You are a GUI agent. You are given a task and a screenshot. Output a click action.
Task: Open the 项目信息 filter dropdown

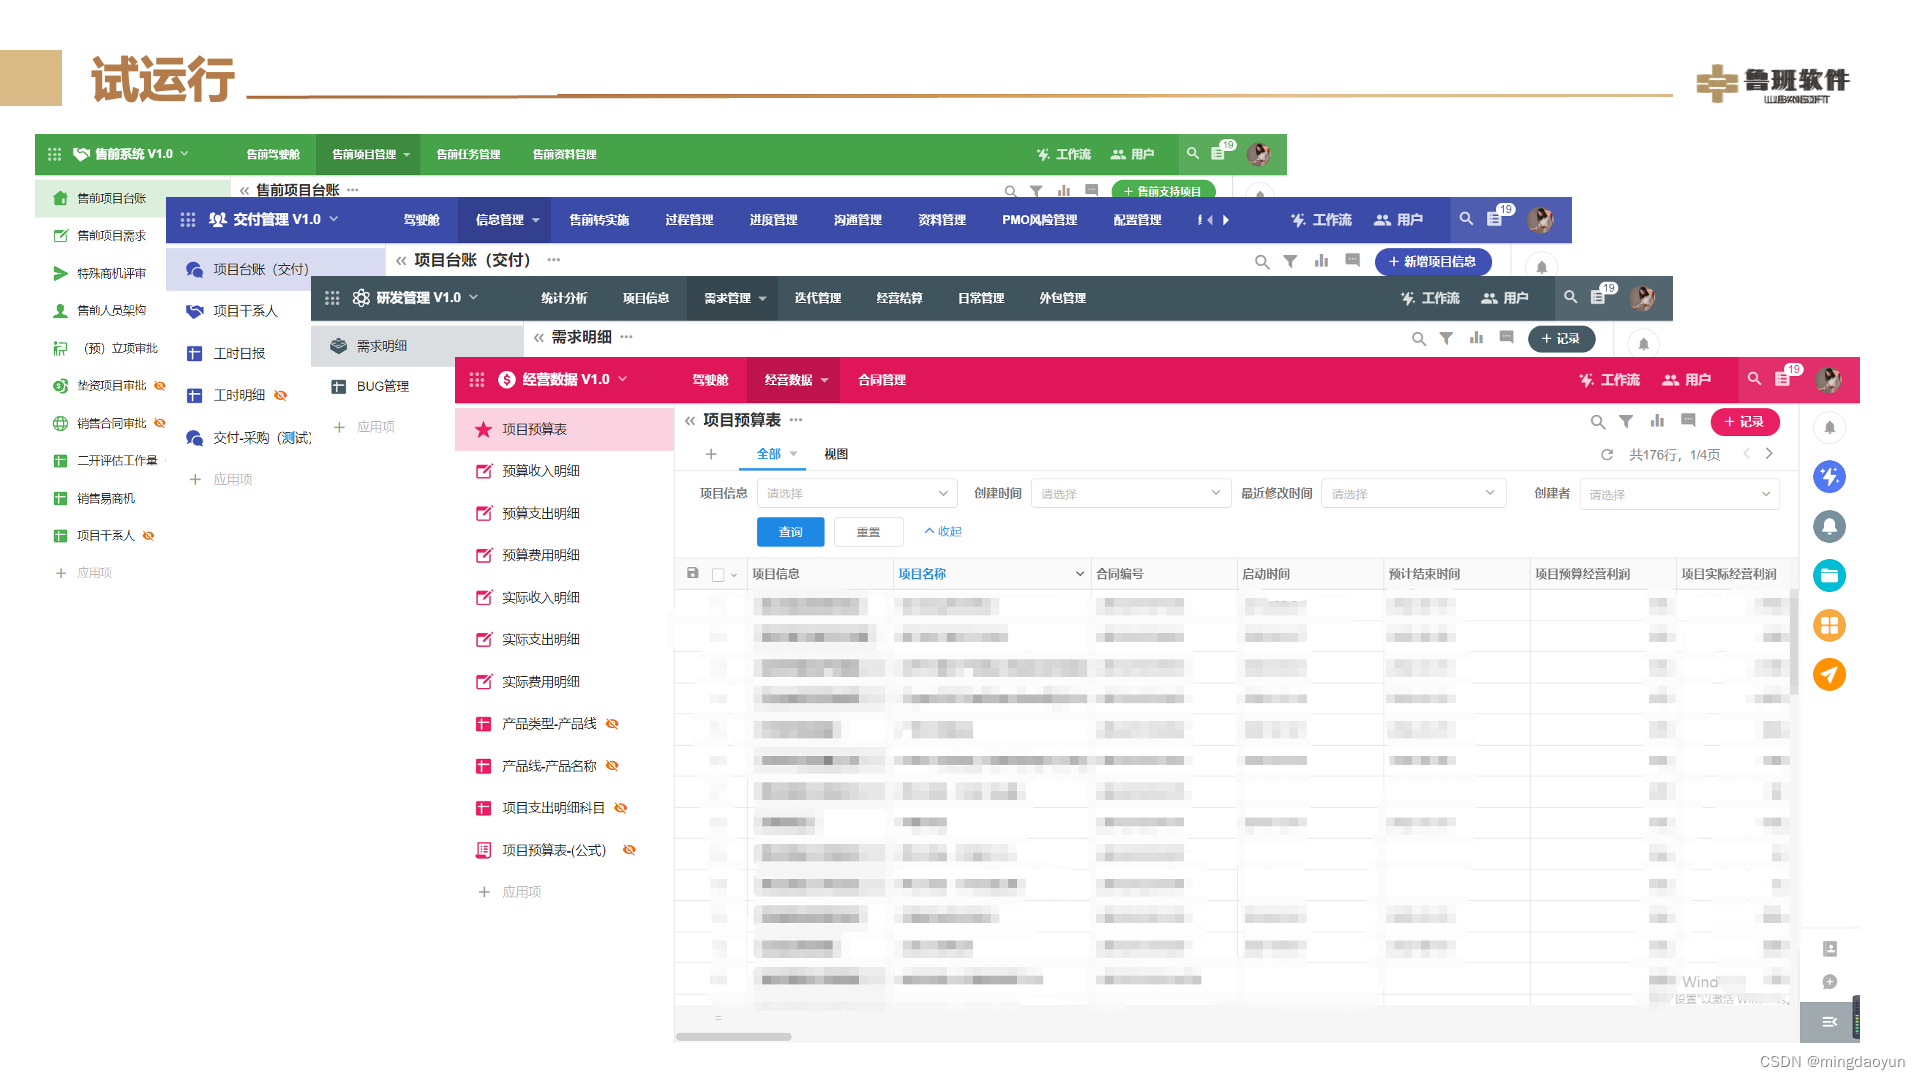[x=856, y=493]
